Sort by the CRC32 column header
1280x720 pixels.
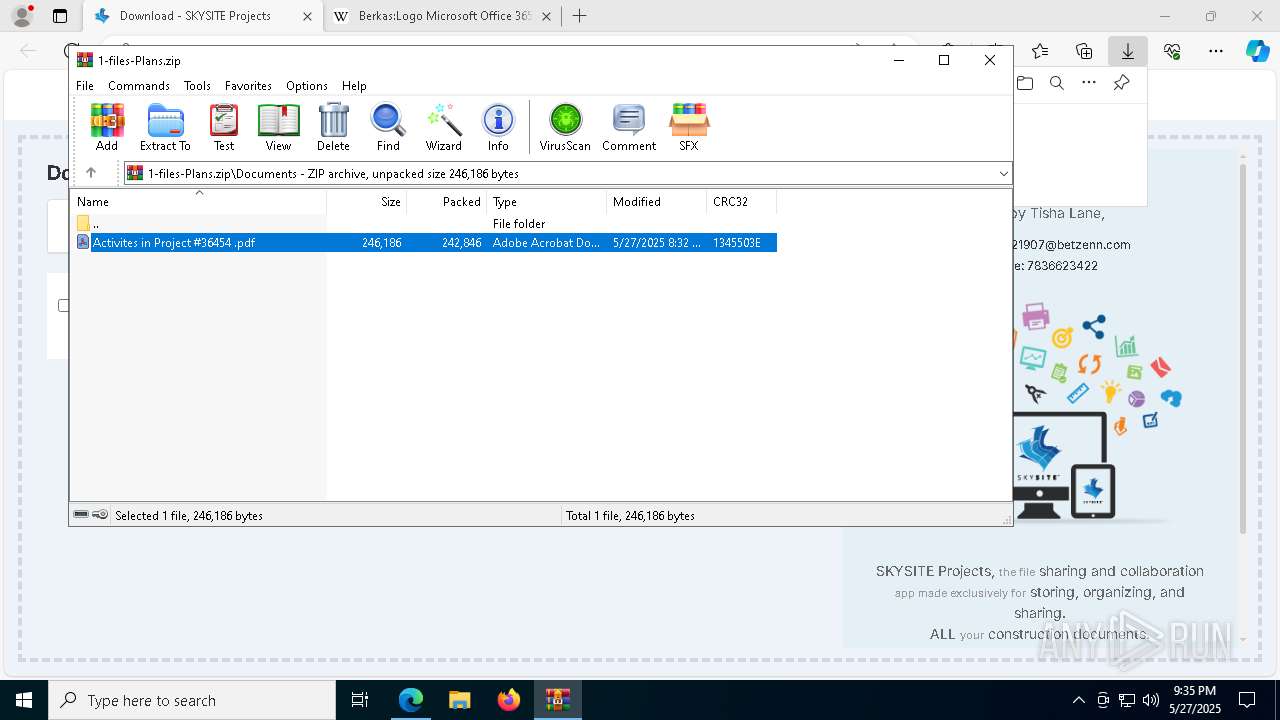[x=742, y=202]
